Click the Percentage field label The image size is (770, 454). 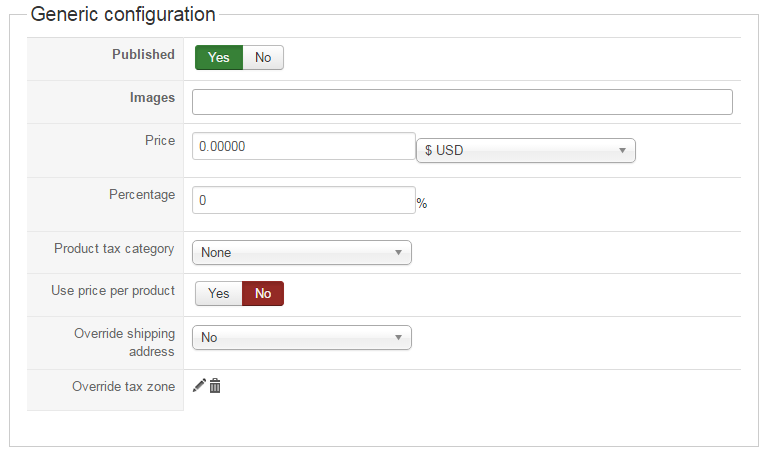[x=142, y=195]
